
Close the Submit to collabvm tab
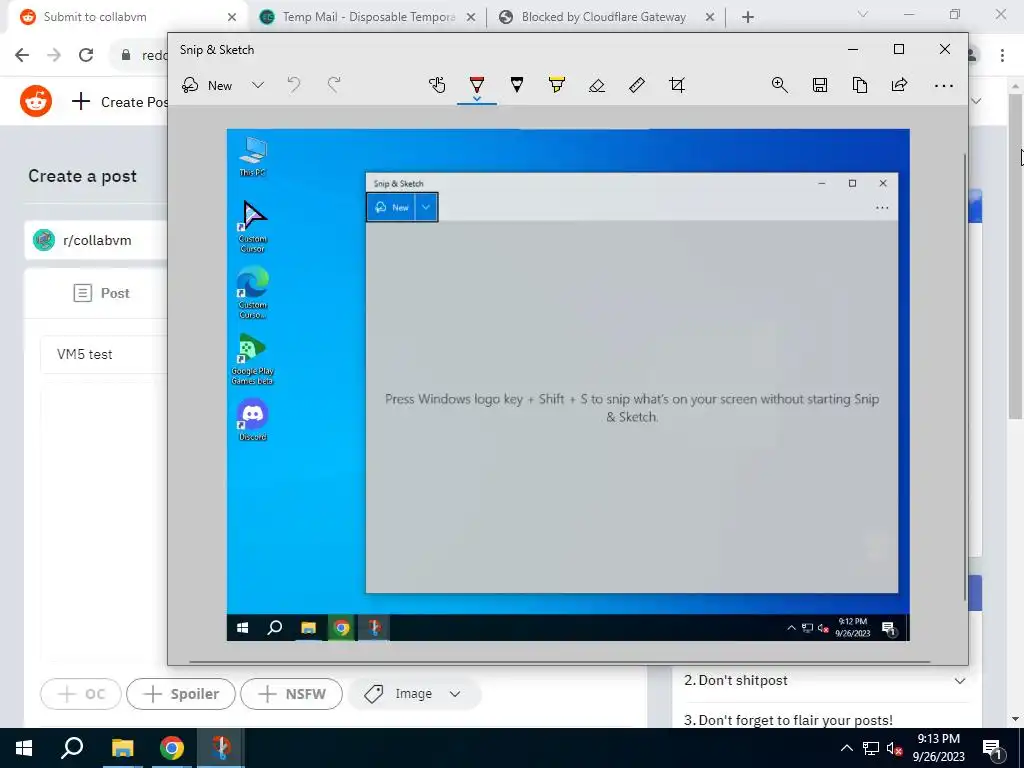pyautogui.click(x=231, y=17)
